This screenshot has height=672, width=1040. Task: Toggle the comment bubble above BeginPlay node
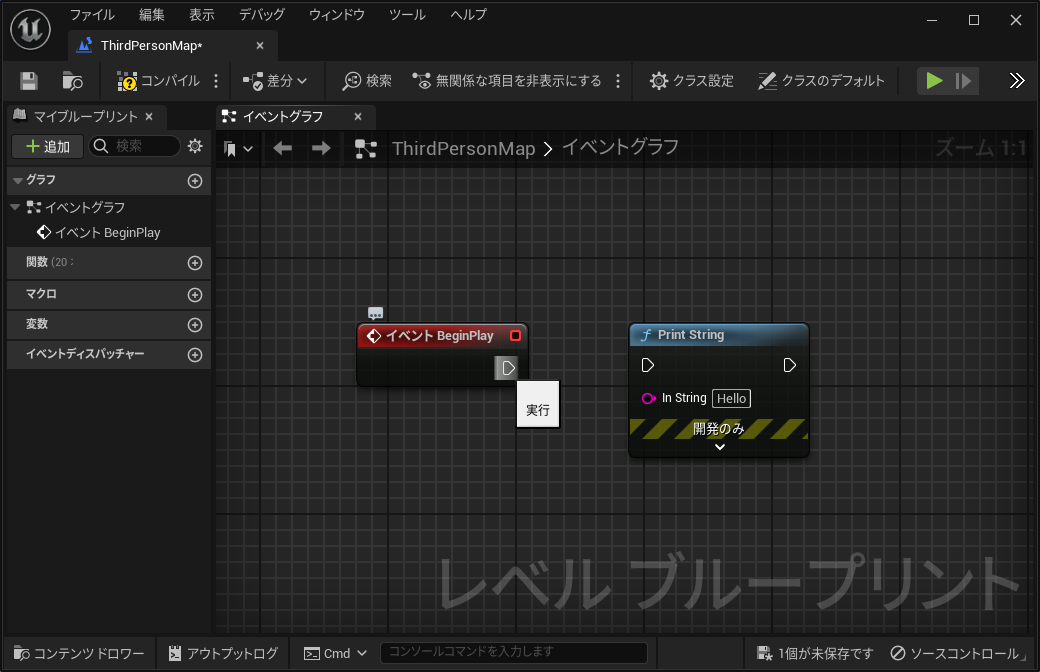375,313
